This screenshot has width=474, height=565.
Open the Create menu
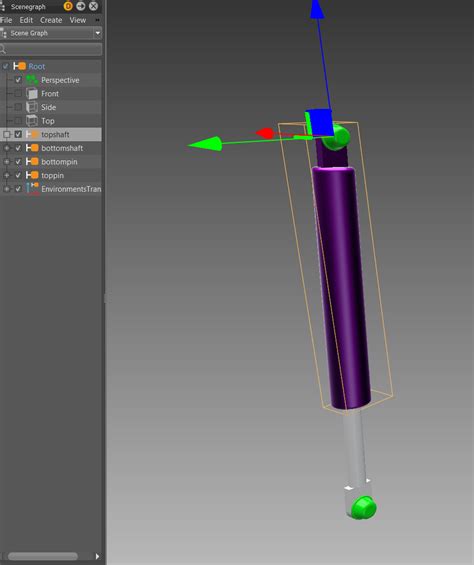(x=51, y=20)
